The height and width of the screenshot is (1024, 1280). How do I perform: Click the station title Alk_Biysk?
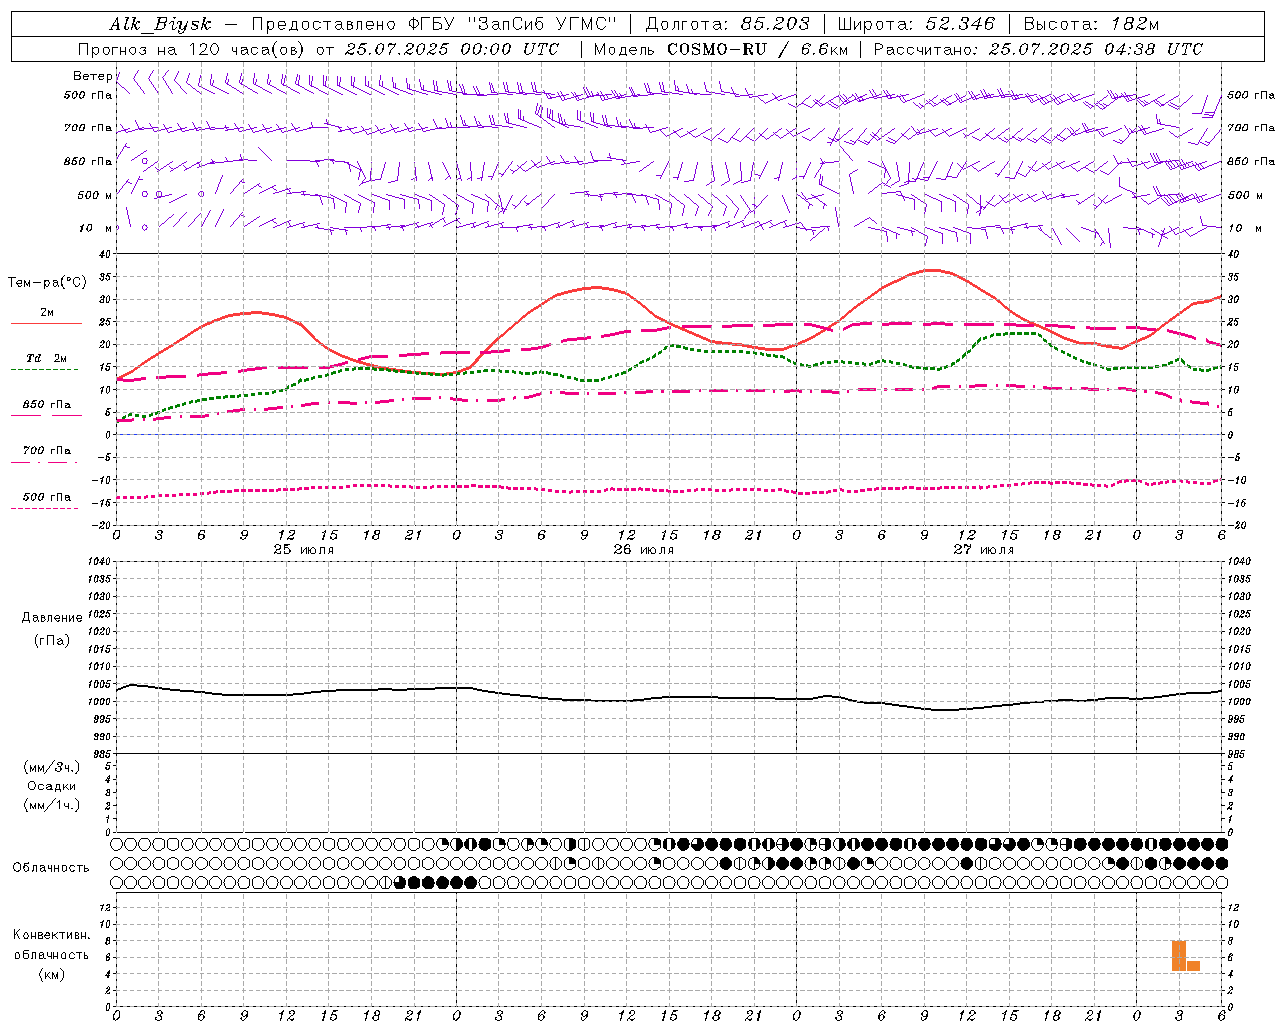tap(160, 24)
